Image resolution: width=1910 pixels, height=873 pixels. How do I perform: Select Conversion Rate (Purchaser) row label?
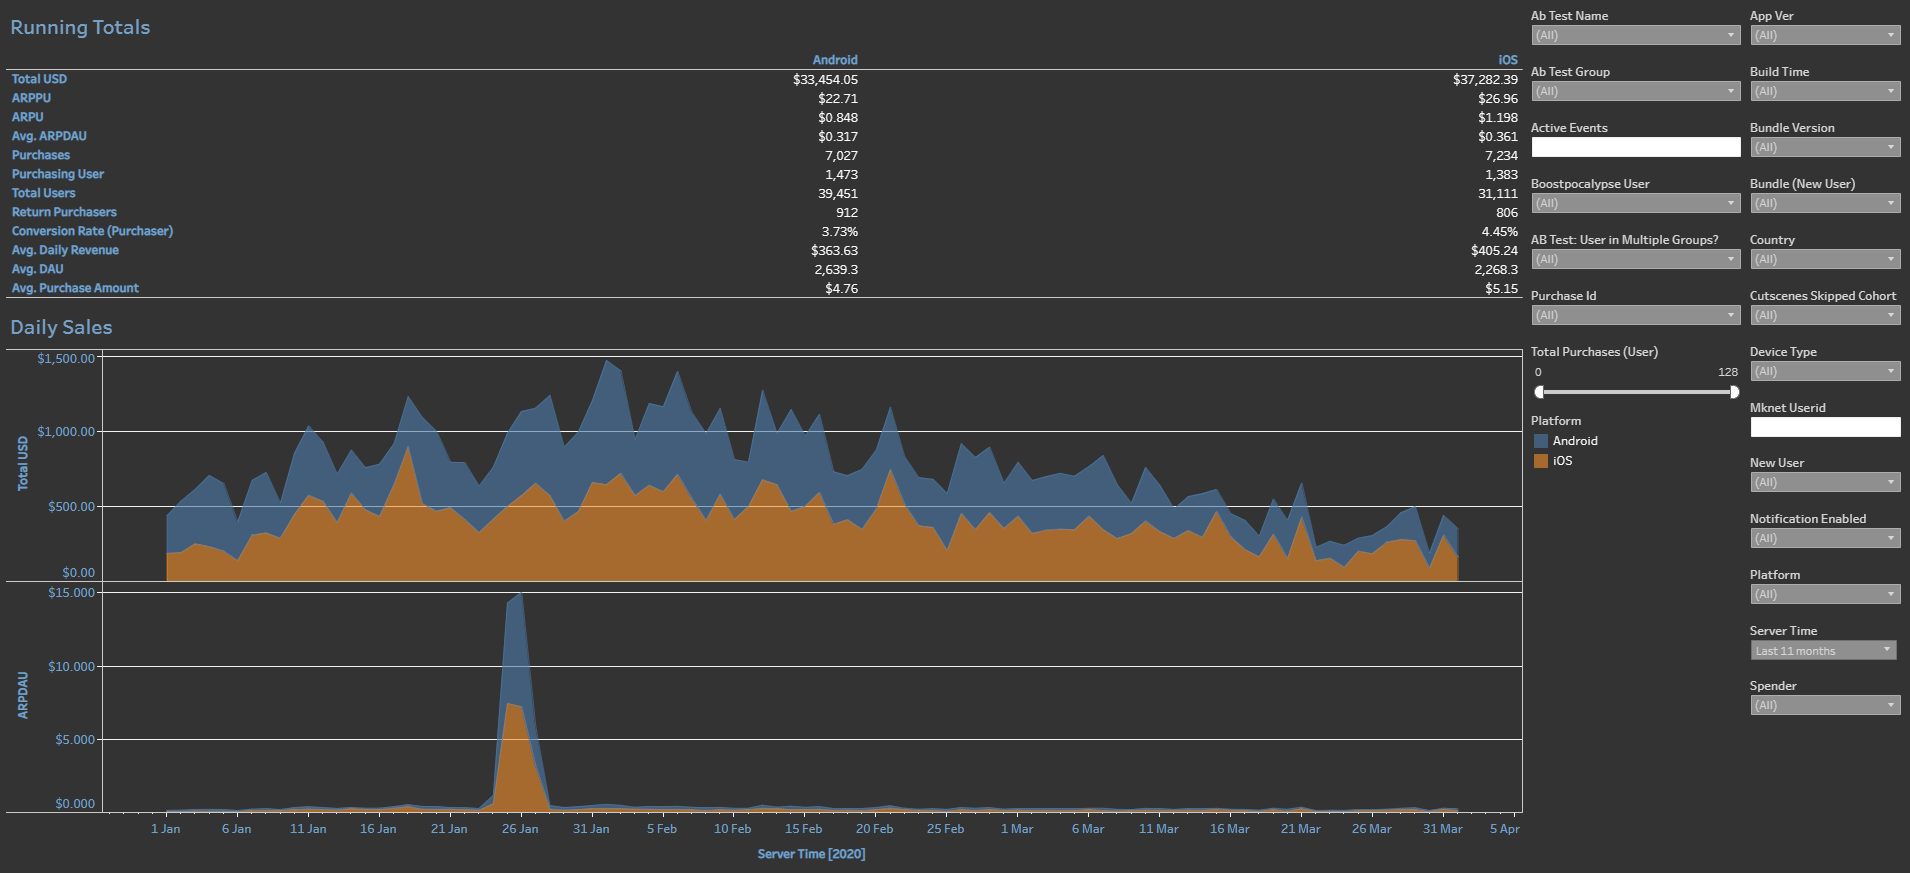pyautogui.click(x=92, y=231)
